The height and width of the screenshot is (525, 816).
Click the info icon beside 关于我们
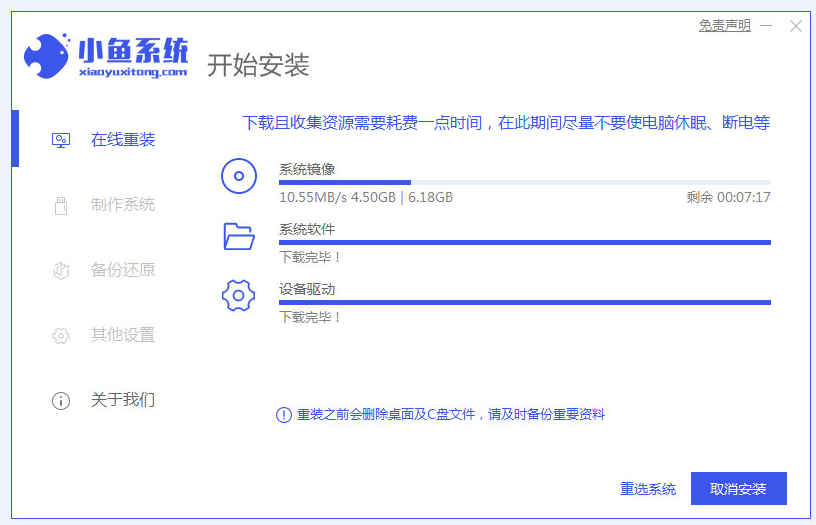tap(60, 400)
